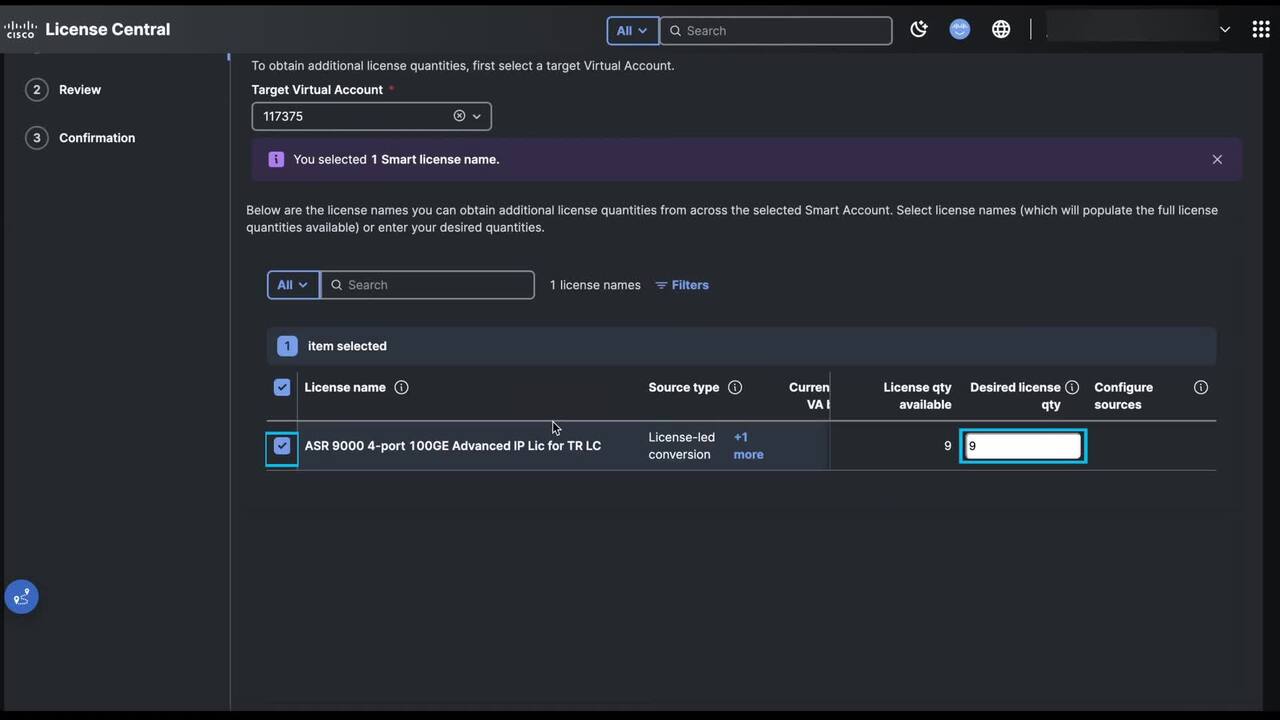Screen dimensions: 1280x720
Task: Focus the license names Search field
Action: pyautogui.click(x=427, y=285)
